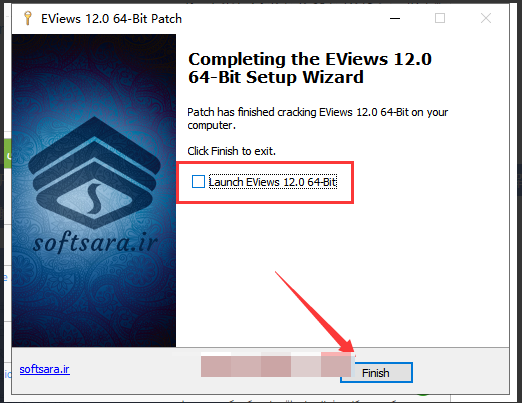Click the key icon in title bar
Viewport: 522px width, 403px height.
[28, 18]
